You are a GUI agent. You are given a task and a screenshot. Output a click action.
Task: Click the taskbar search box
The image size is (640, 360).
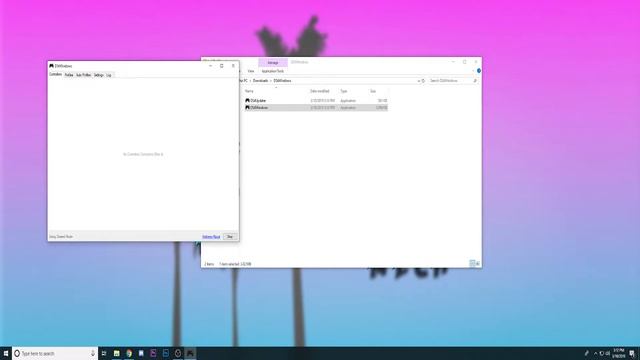[55, 353]
